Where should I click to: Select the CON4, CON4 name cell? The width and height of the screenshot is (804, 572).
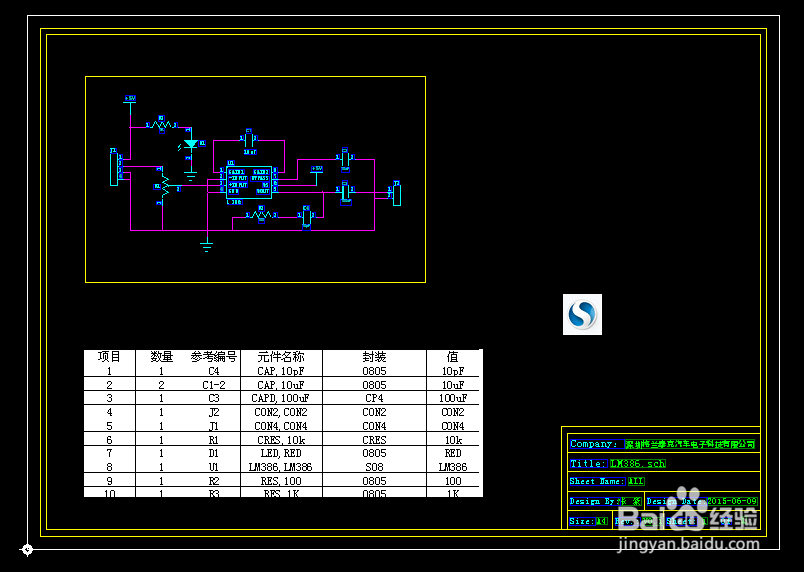coord(281,425)
